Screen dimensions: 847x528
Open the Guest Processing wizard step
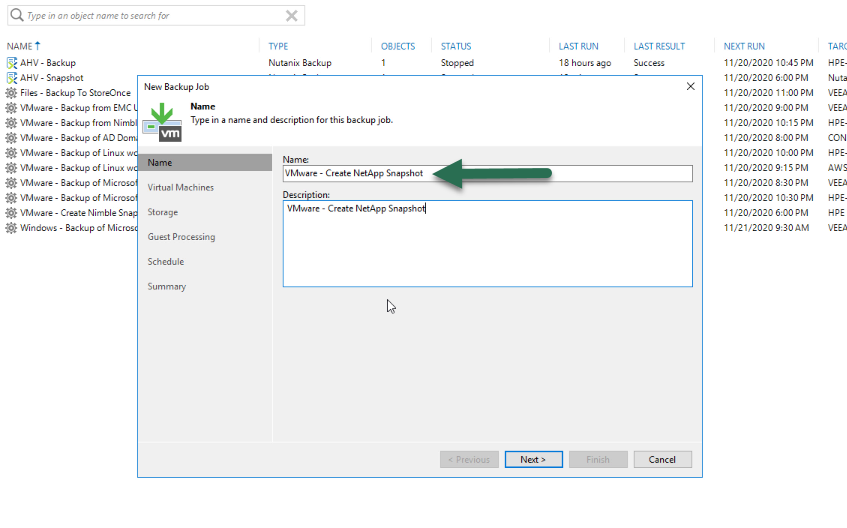tap(181, 237)
